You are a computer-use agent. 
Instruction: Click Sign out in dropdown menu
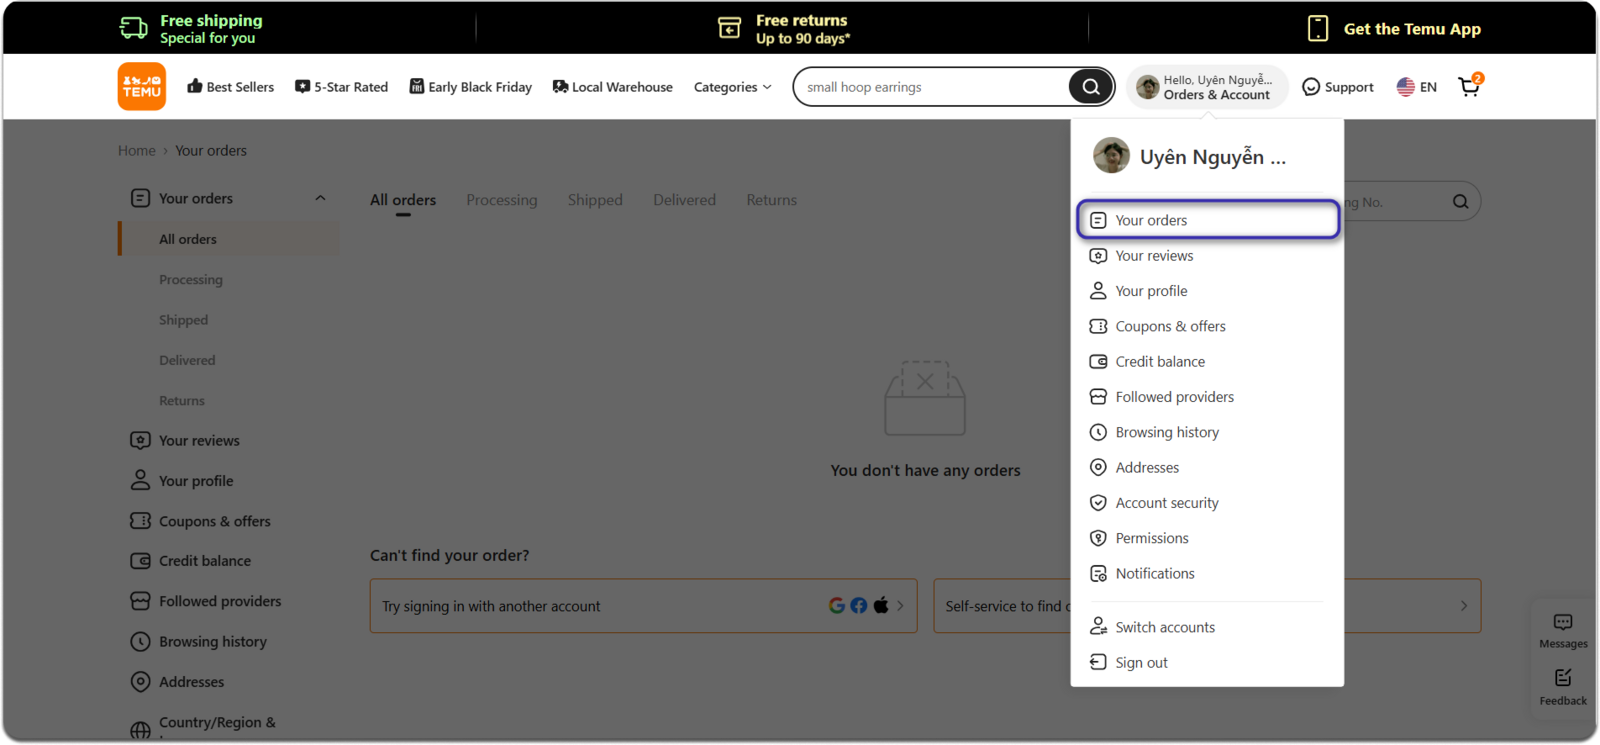(1208, 663)
